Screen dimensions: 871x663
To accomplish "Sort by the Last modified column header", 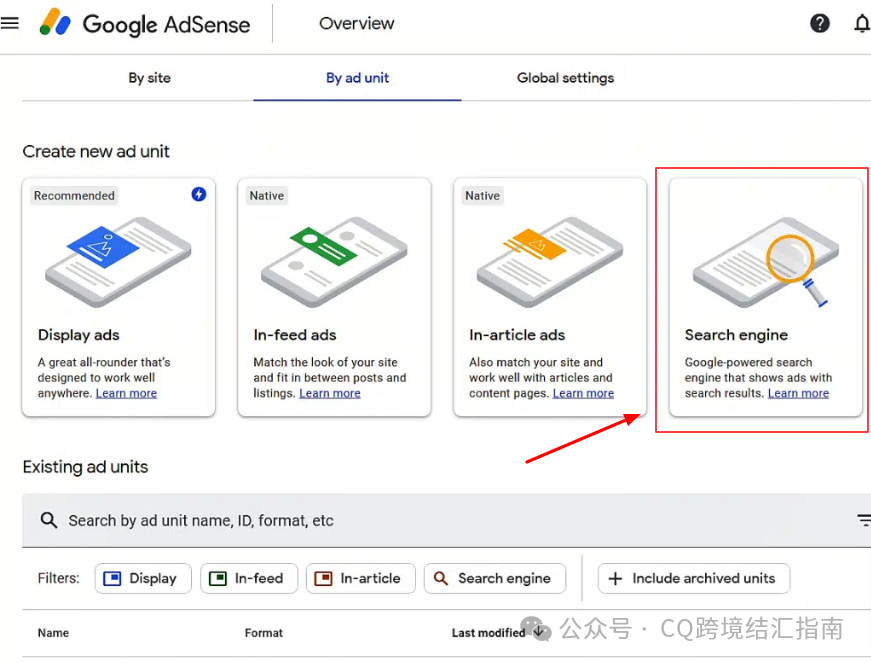I will tap(488, 632).
